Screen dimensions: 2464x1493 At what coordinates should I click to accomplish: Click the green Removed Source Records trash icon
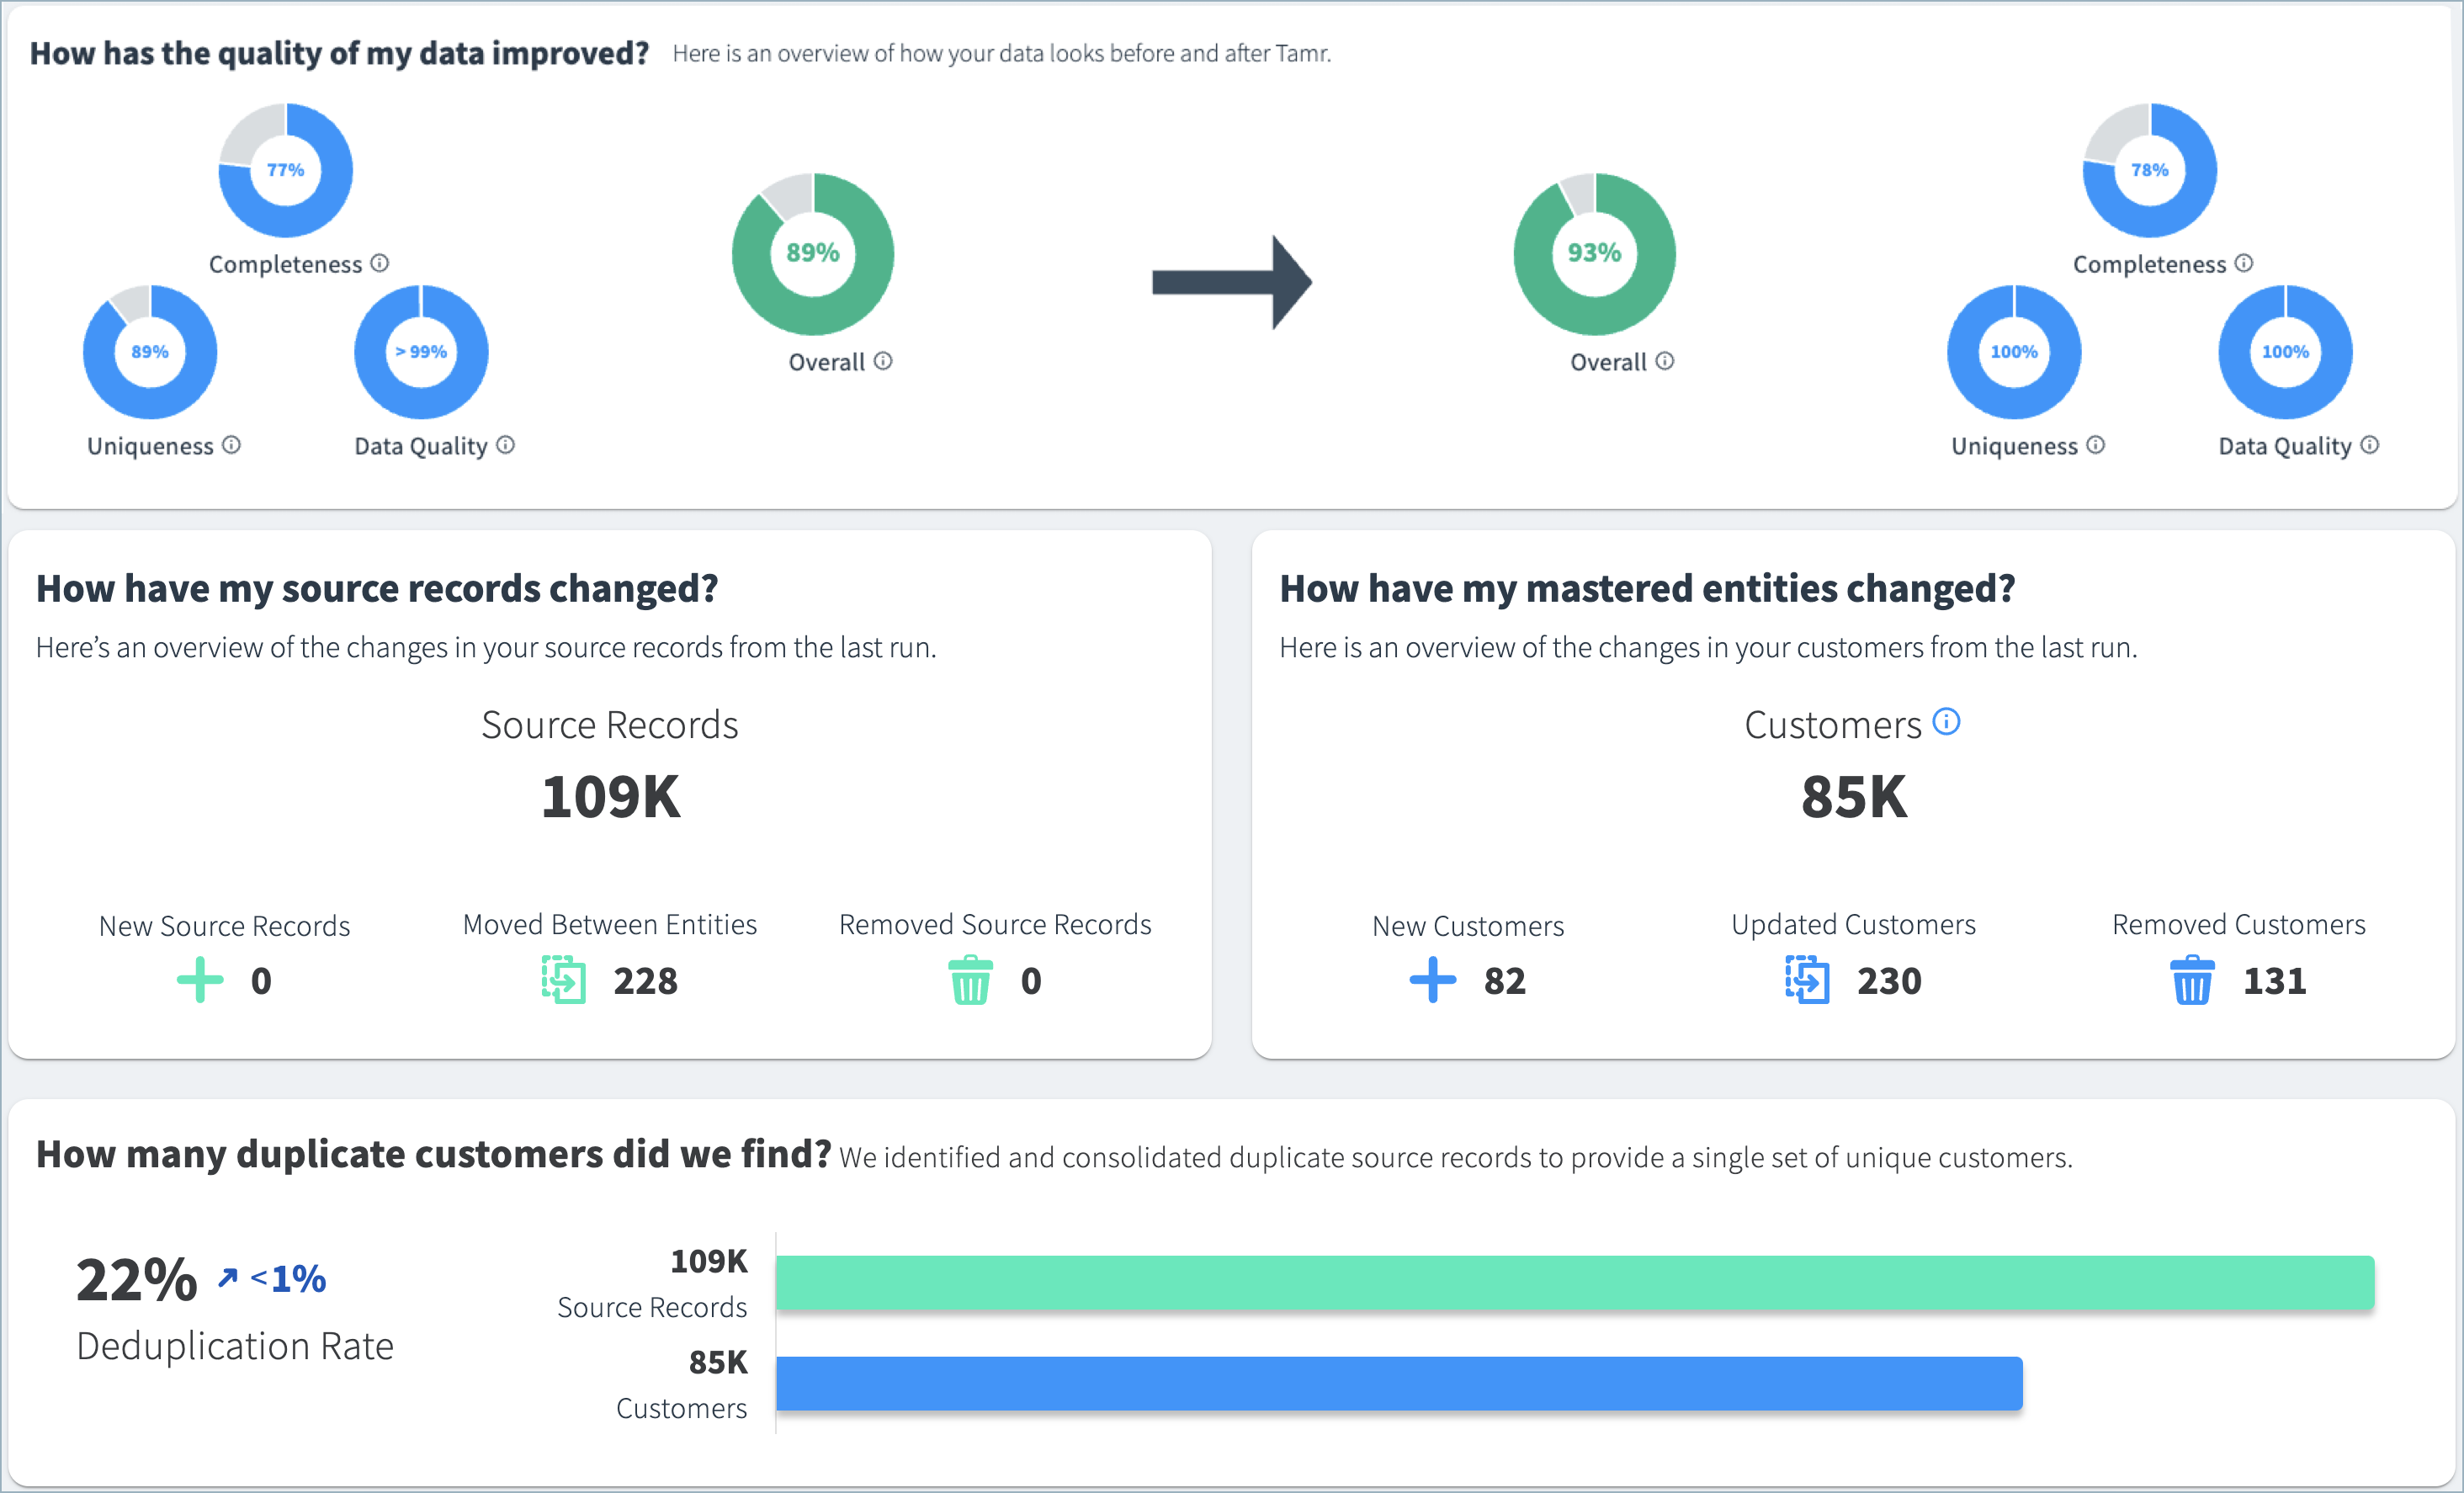click(970, 981)
